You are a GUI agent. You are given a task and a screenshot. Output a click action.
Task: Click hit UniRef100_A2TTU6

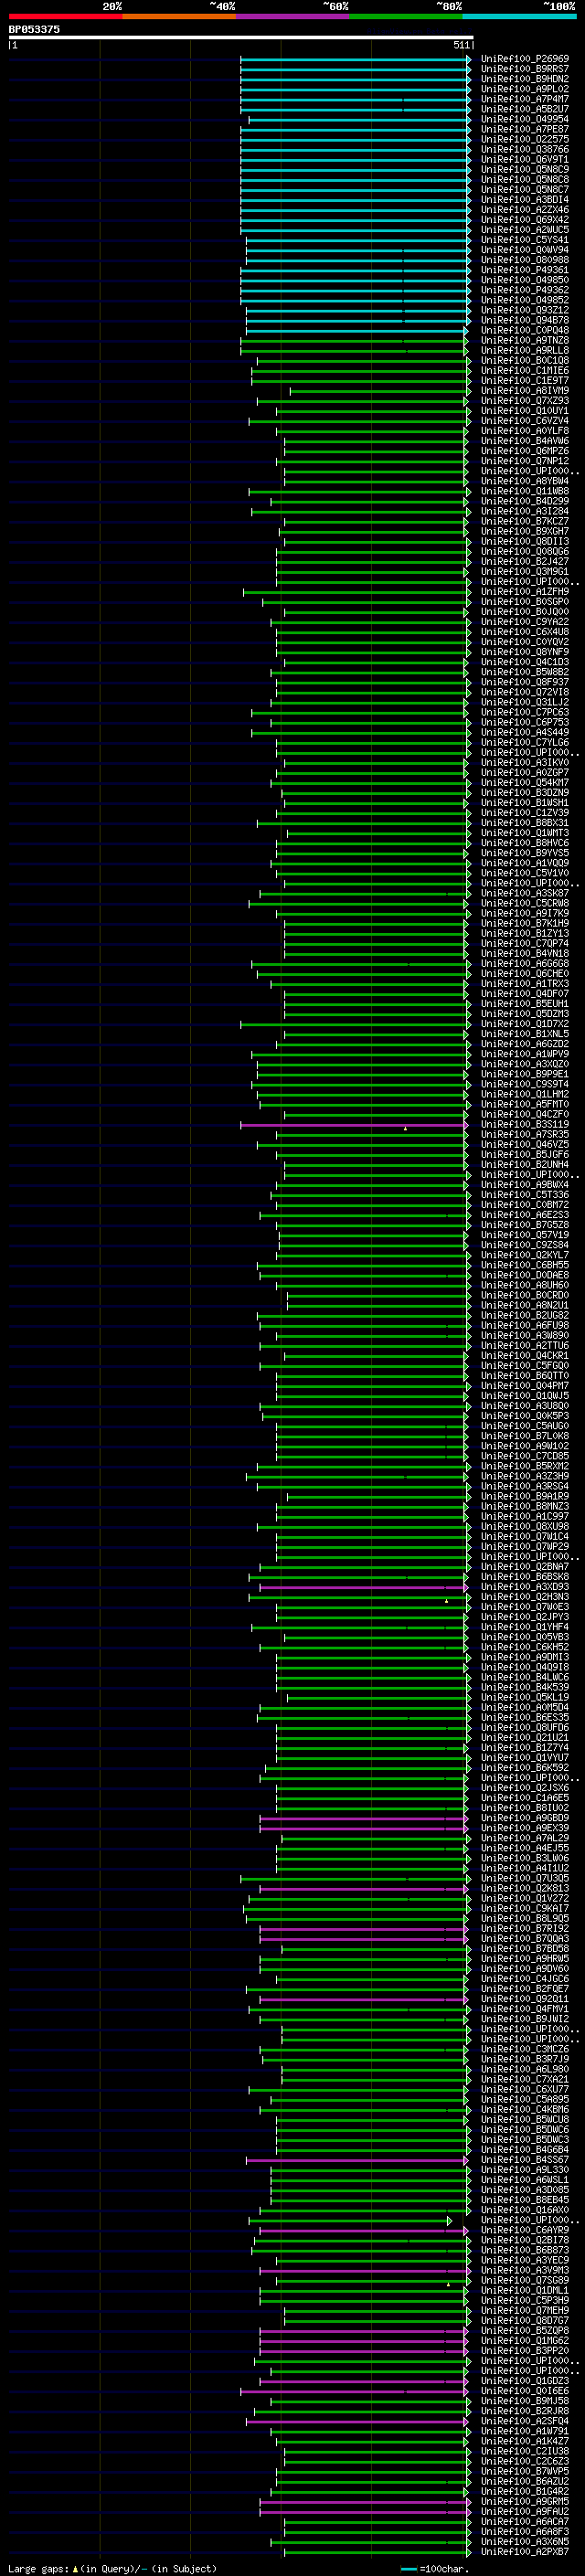pyautogui.click(x=525, y=1345)
